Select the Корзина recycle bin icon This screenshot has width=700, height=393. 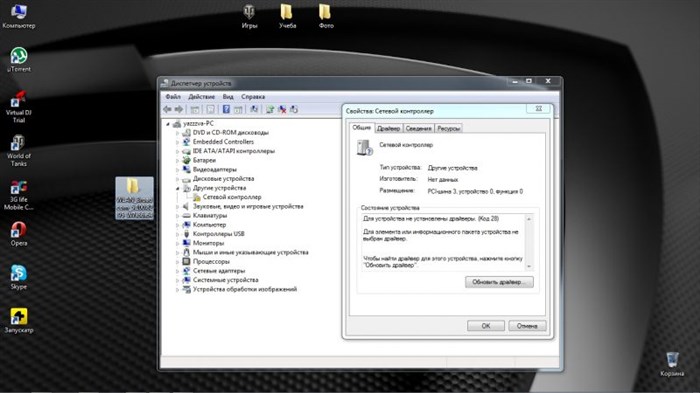pyautogui.click(x=672, y=364)
